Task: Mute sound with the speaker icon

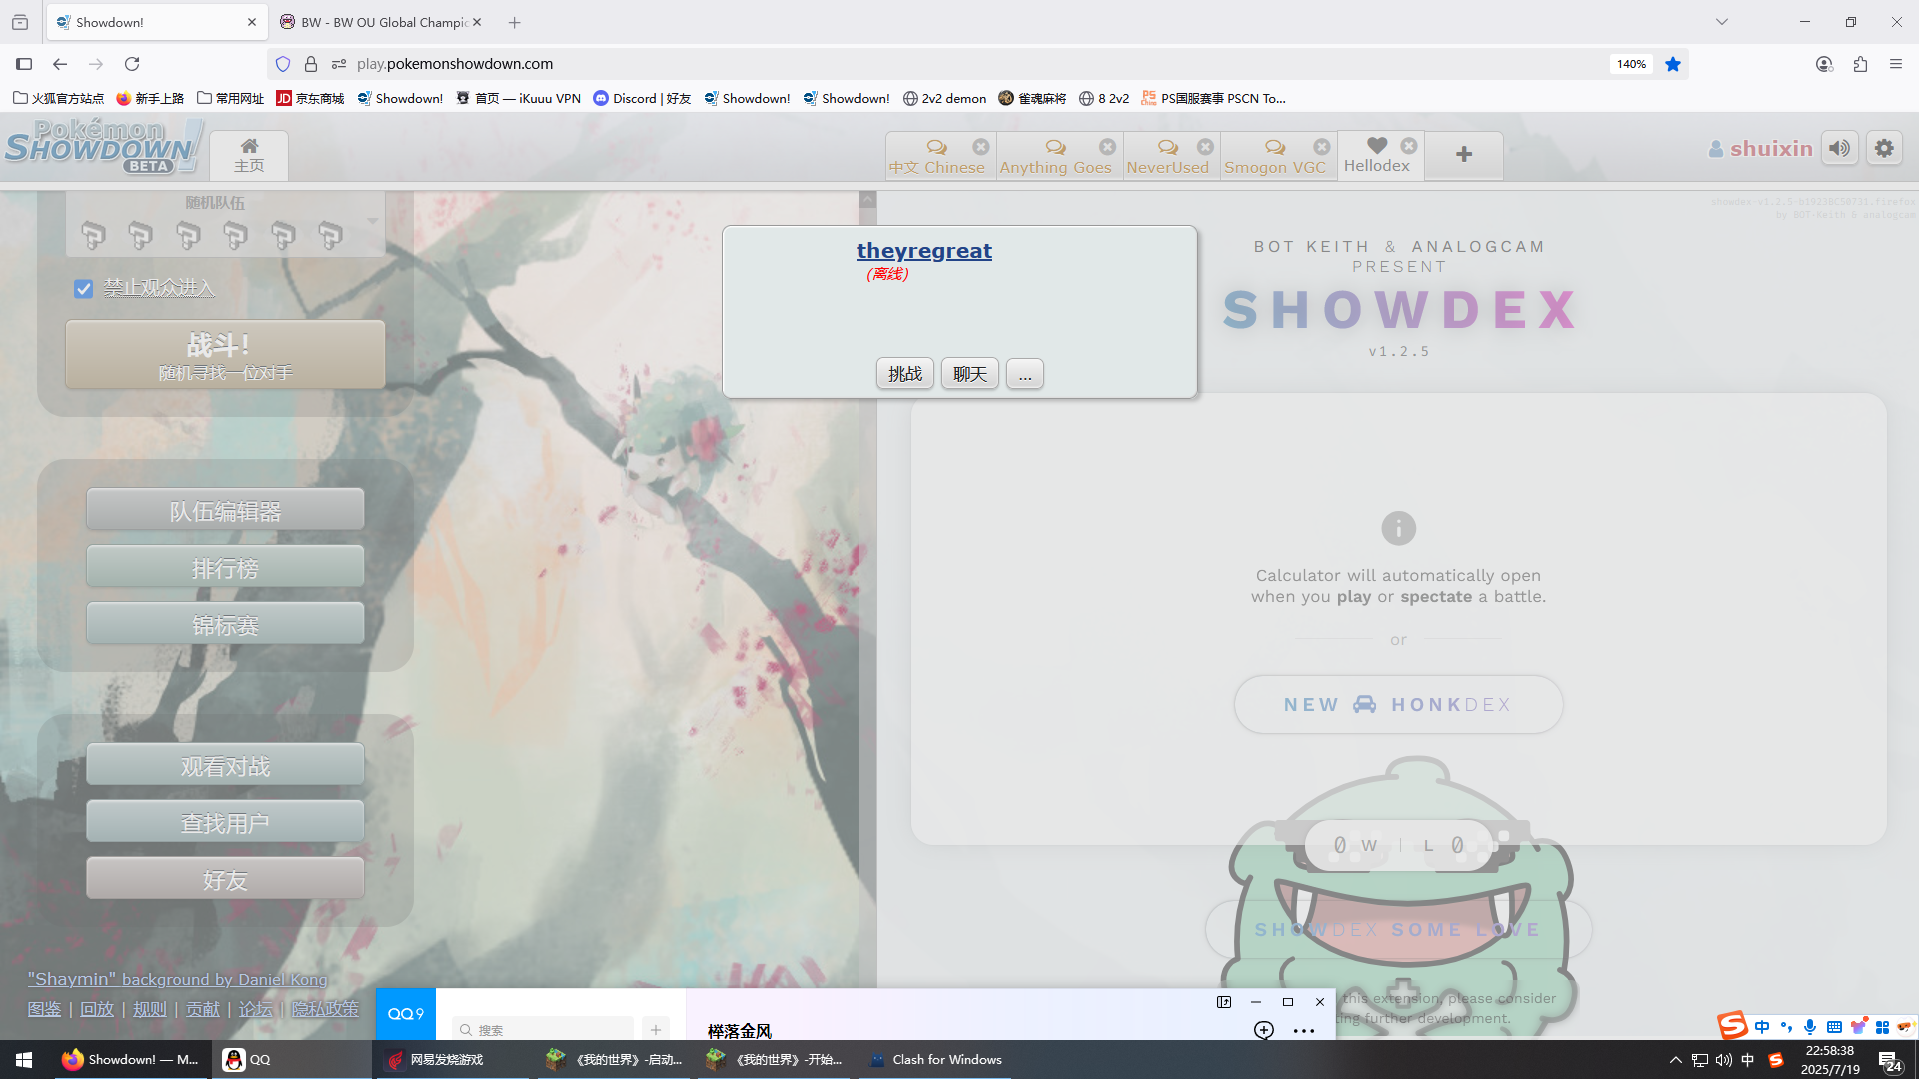Action: click(x=1839, y=149)
